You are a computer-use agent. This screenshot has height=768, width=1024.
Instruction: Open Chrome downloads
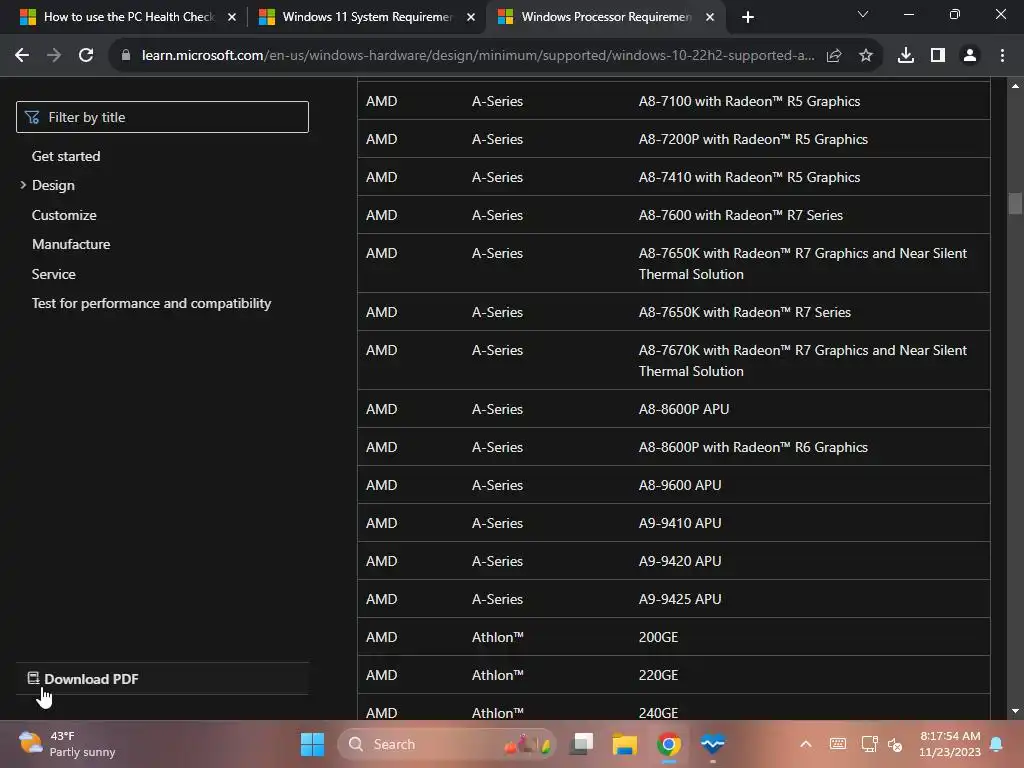coord(906,56)
